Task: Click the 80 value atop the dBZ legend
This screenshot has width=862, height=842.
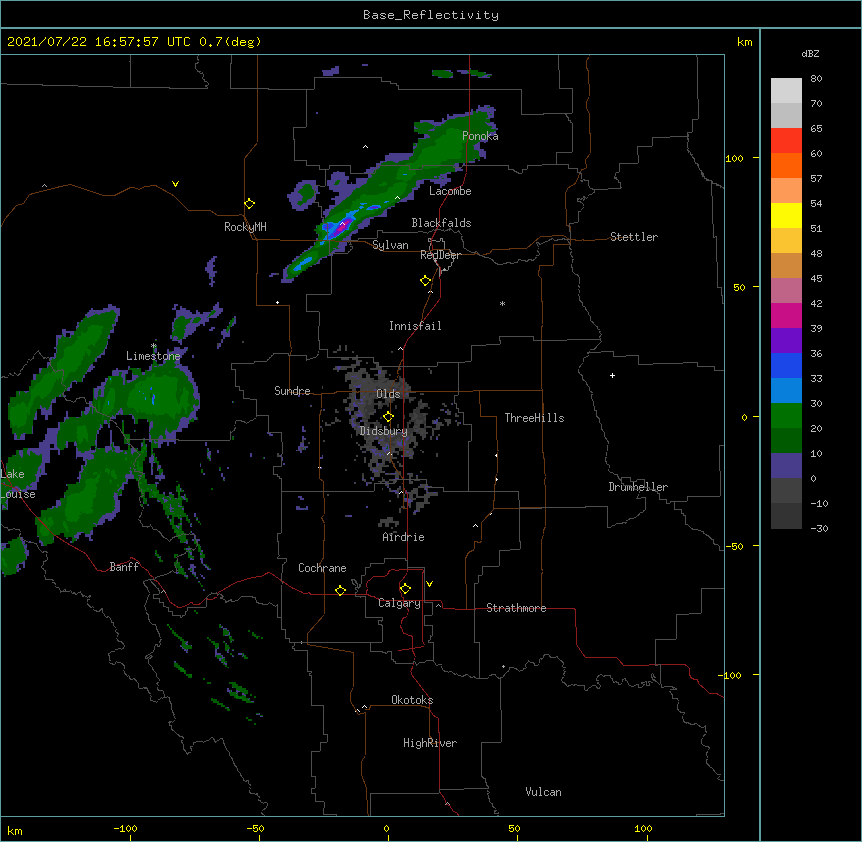Action: pos(816,78)
